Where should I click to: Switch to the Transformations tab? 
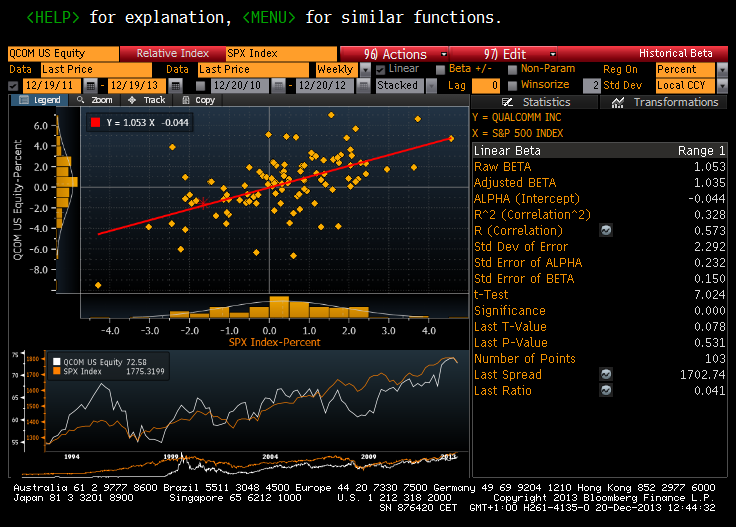tap(664, 102)
